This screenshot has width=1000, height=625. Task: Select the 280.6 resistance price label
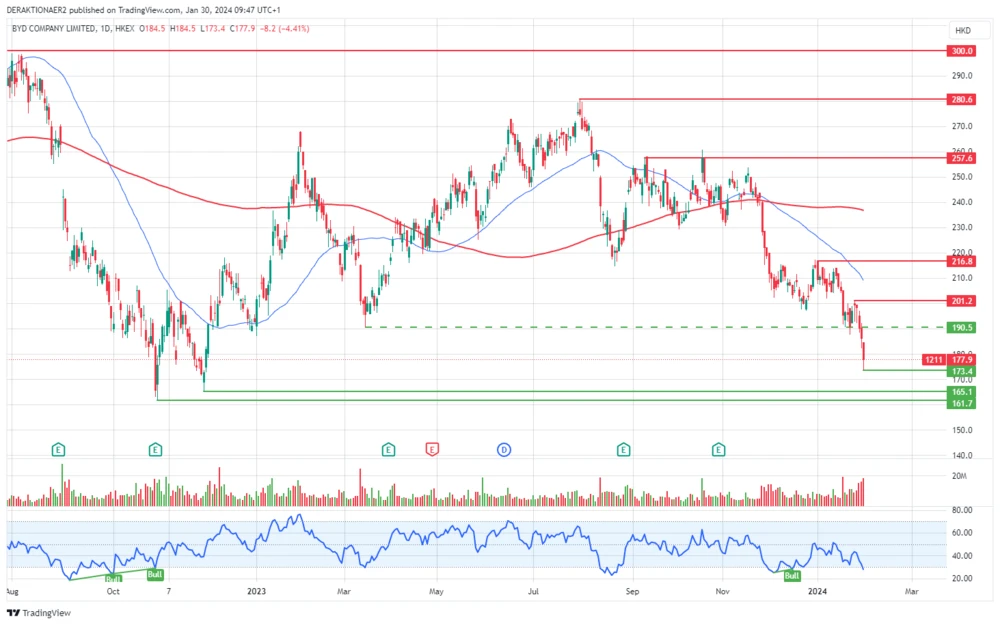962,99
